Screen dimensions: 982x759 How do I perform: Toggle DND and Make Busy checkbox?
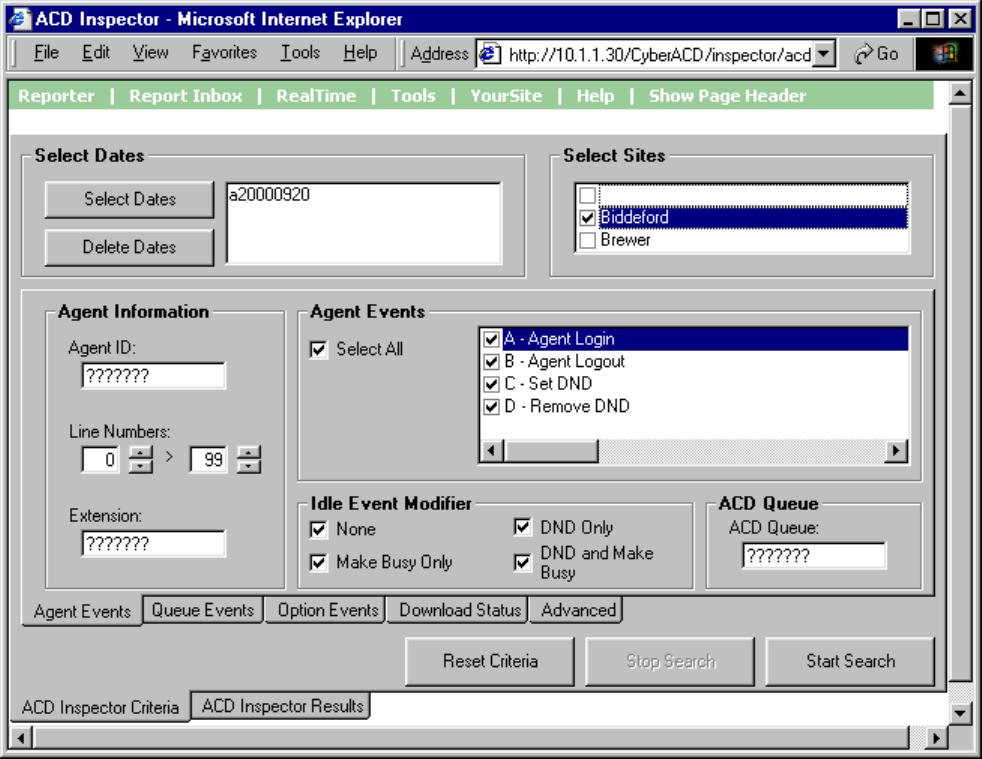tap(523, 562)
